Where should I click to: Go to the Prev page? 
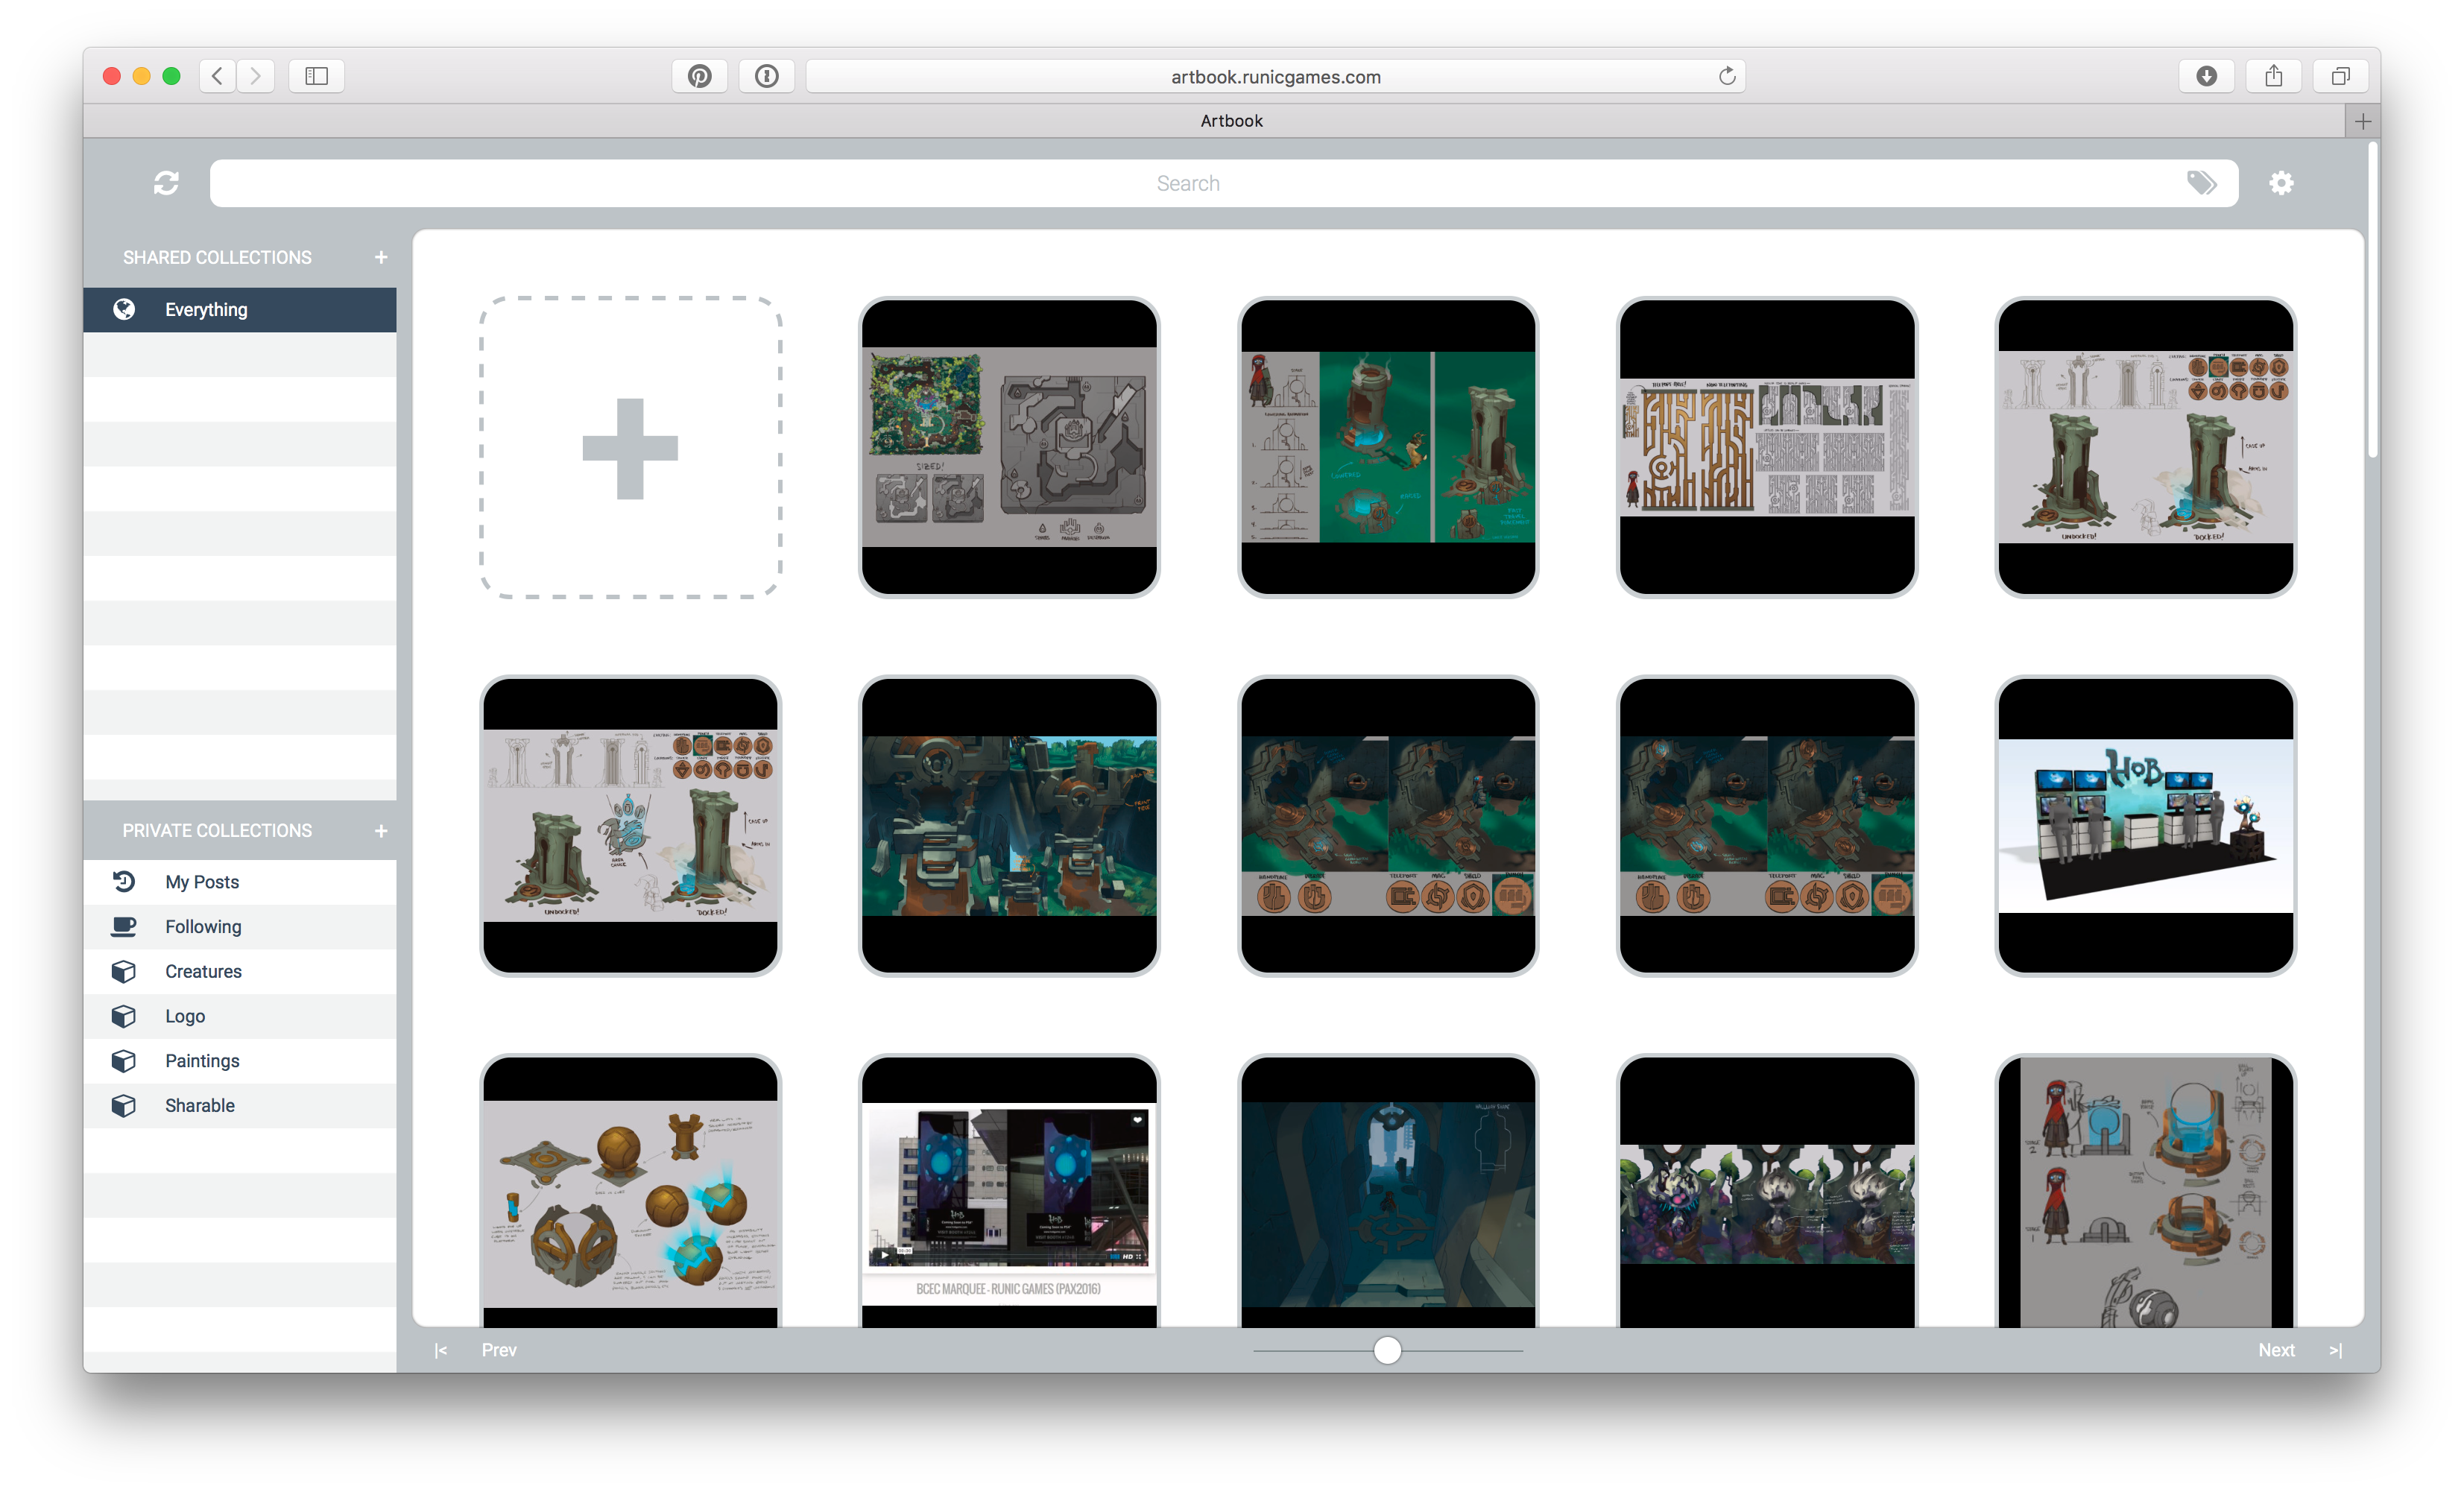click(499, 1350)
